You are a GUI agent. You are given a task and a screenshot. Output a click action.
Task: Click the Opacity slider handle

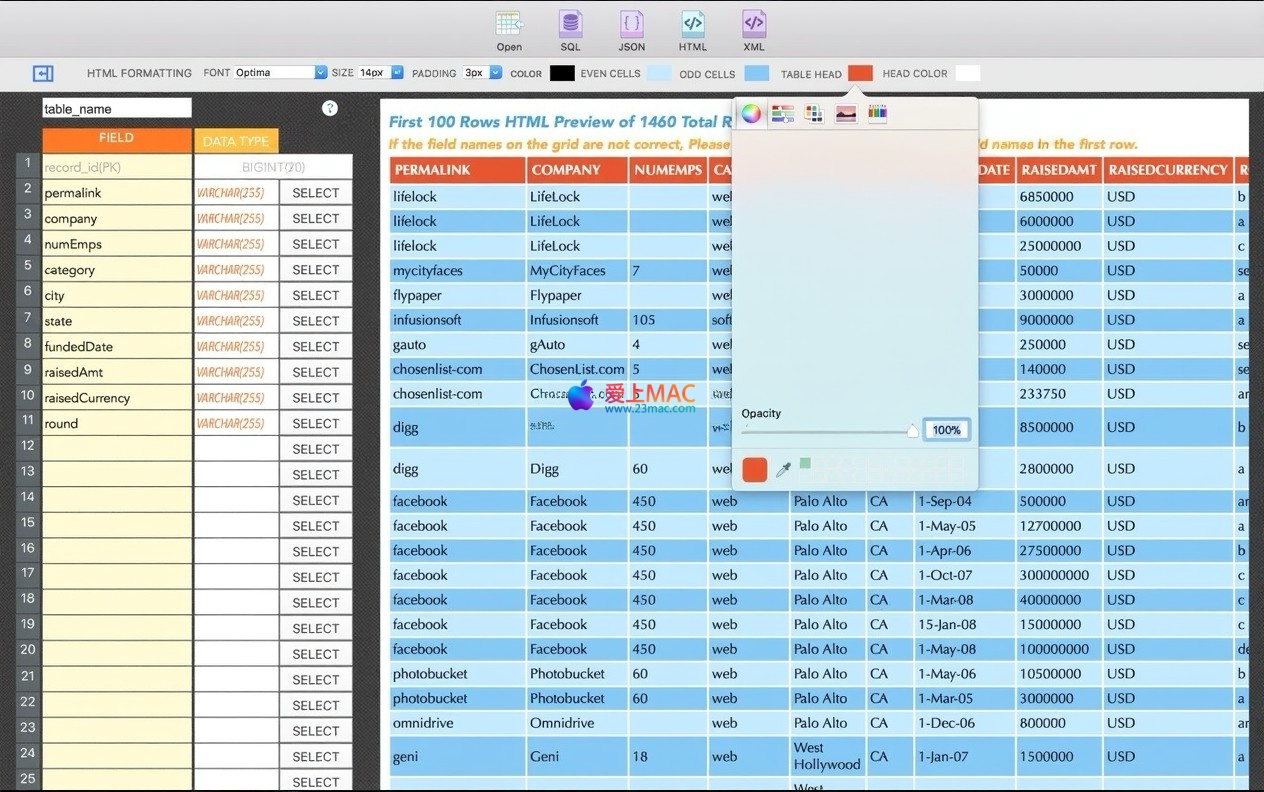point(912,431)
